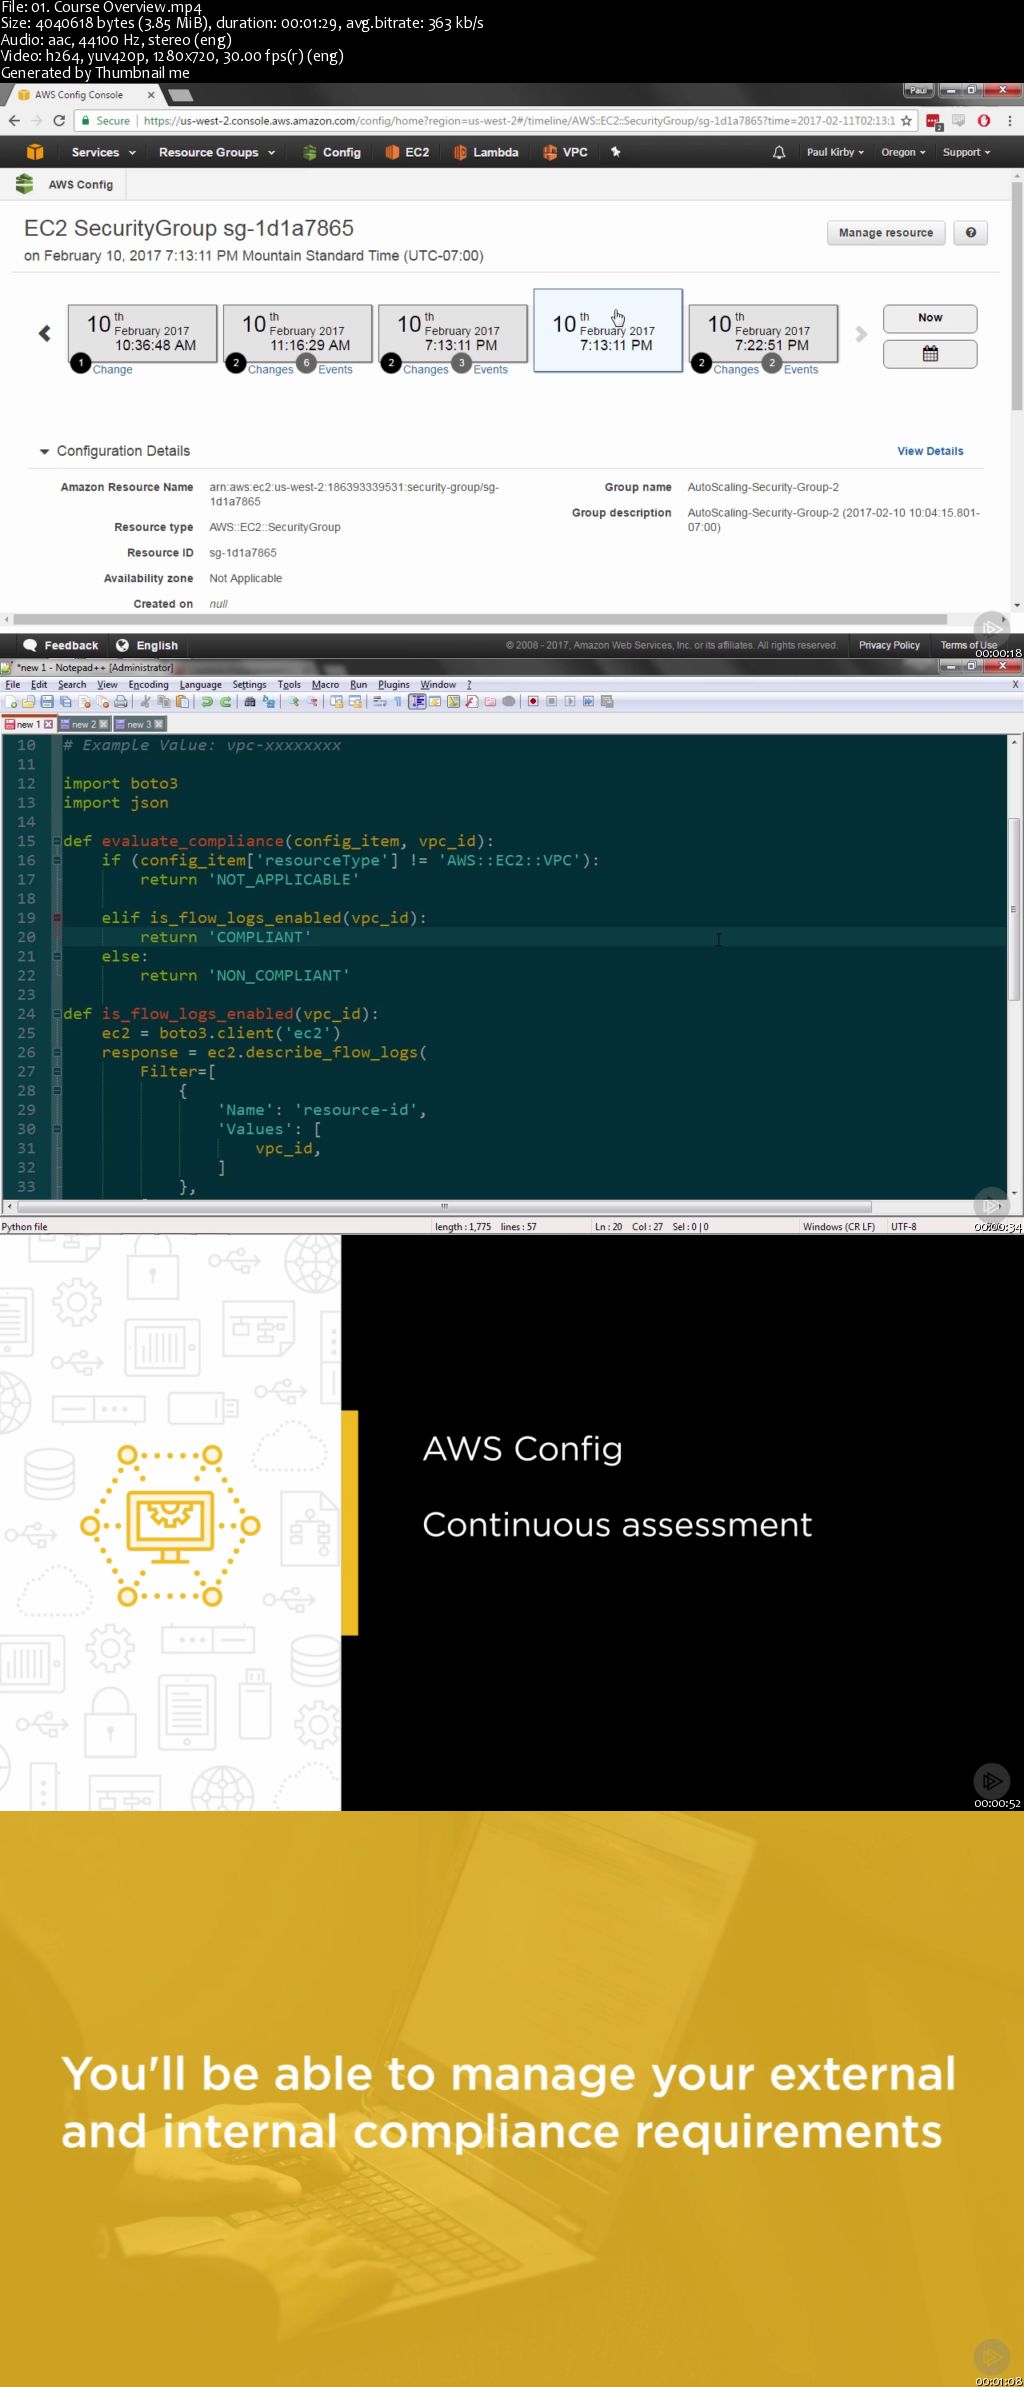Go to previous timeline entries arrow
The width and height of the screenshot is (1024, 2387).
click(45, 334)
